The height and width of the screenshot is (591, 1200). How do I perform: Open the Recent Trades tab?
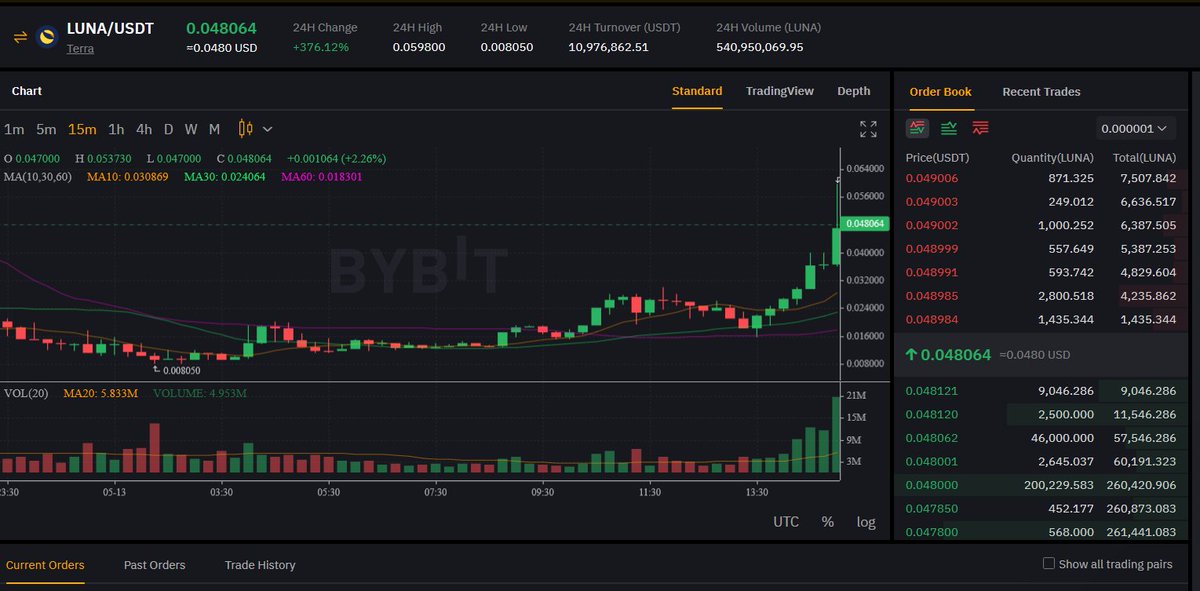1041,92
